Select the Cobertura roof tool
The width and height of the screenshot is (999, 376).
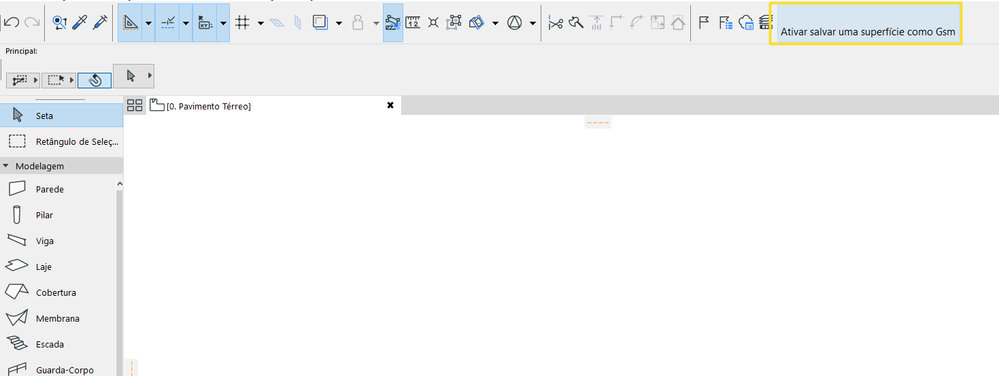coord(57,293)
